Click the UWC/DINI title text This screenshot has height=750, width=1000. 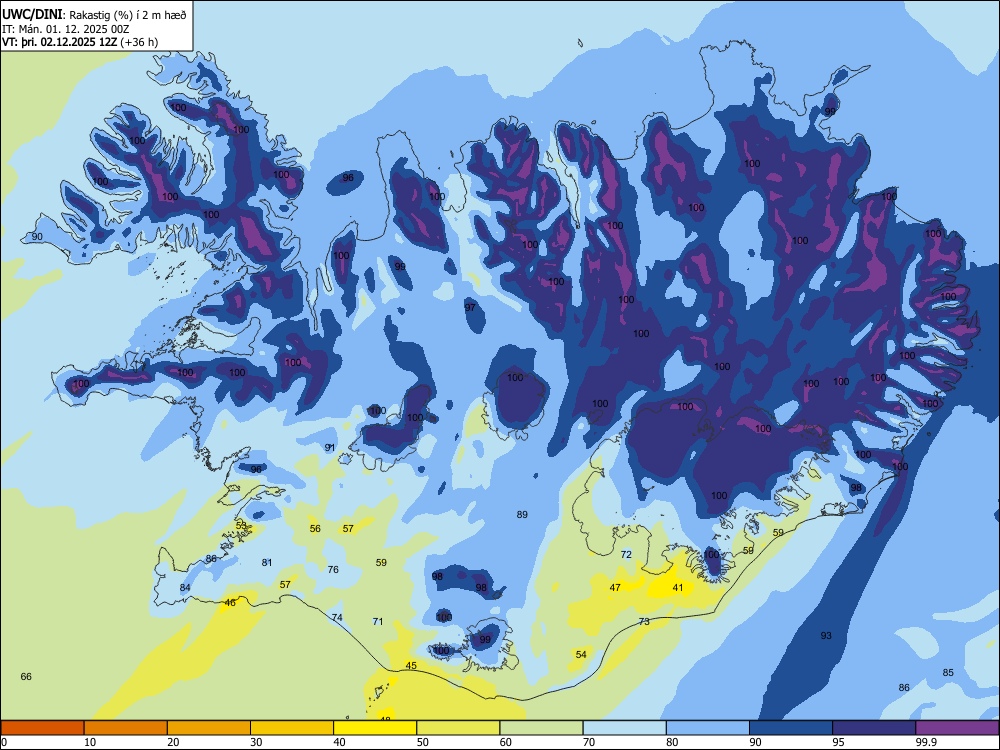[x=32, y=14]
